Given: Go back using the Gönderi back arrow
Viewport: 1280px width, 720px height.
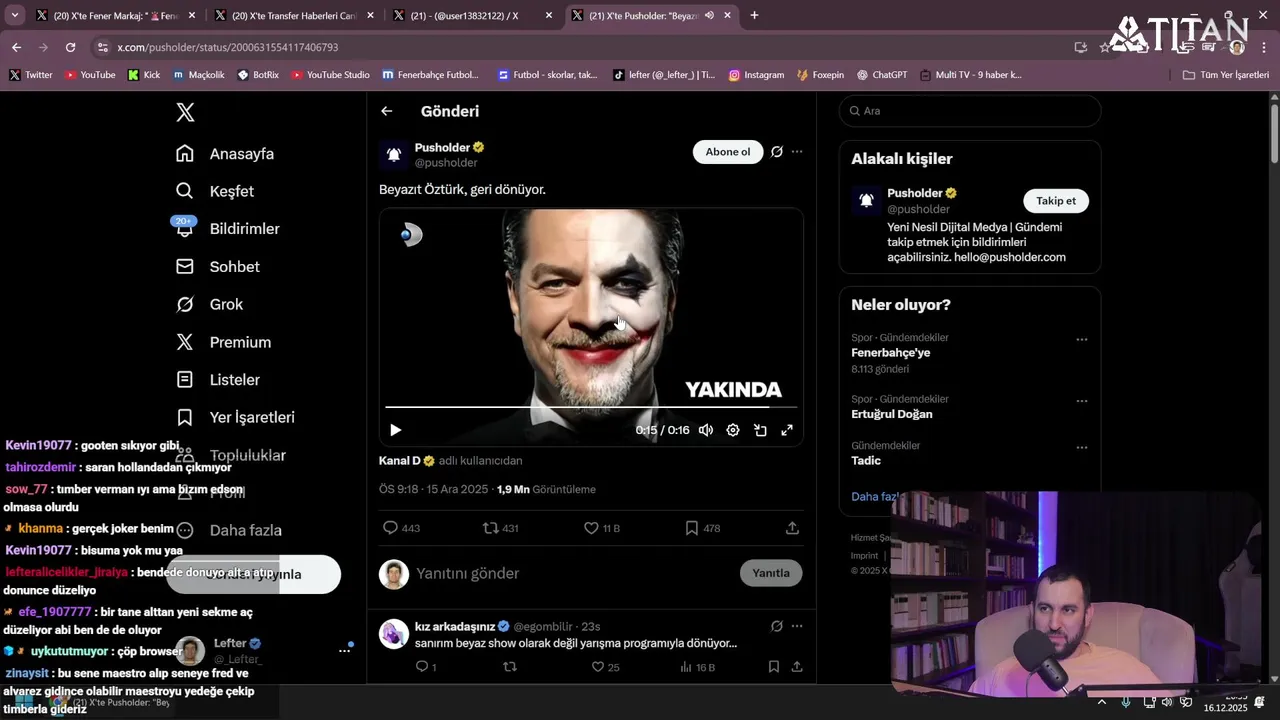Looking at the screenshot, I should [x=387, y=111].
